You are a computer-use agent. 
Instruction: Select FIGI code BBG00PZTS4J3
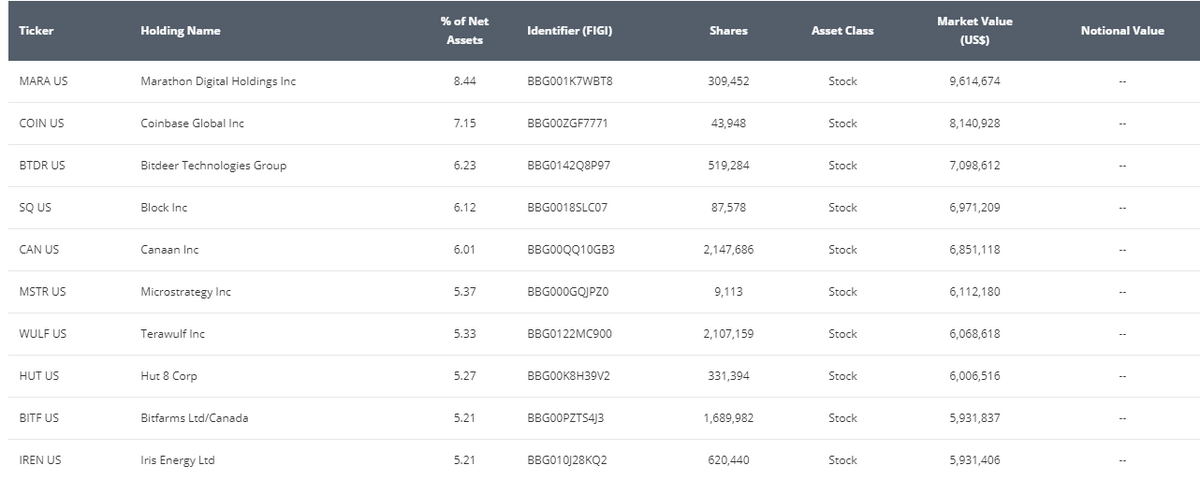pyautogui.click(x=565, y=418)
